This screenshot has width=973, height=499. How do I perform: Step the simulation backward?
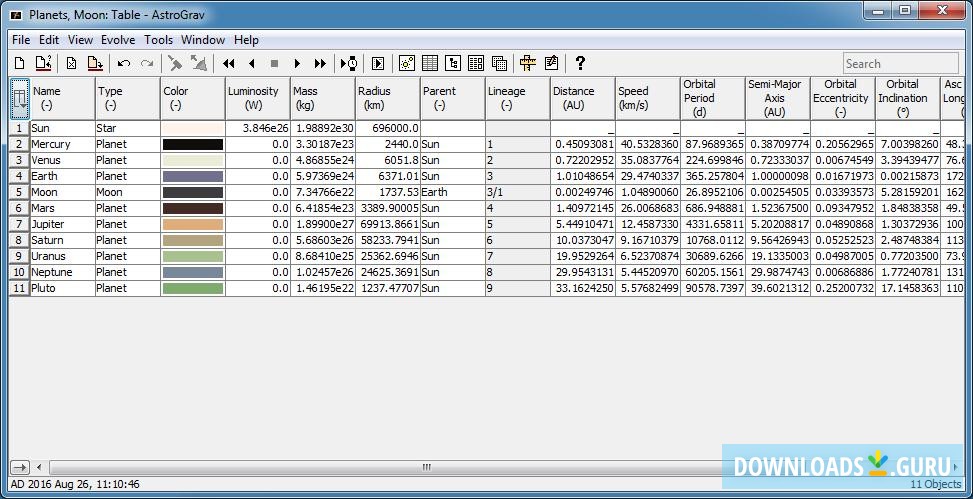[x=252, y=63]
